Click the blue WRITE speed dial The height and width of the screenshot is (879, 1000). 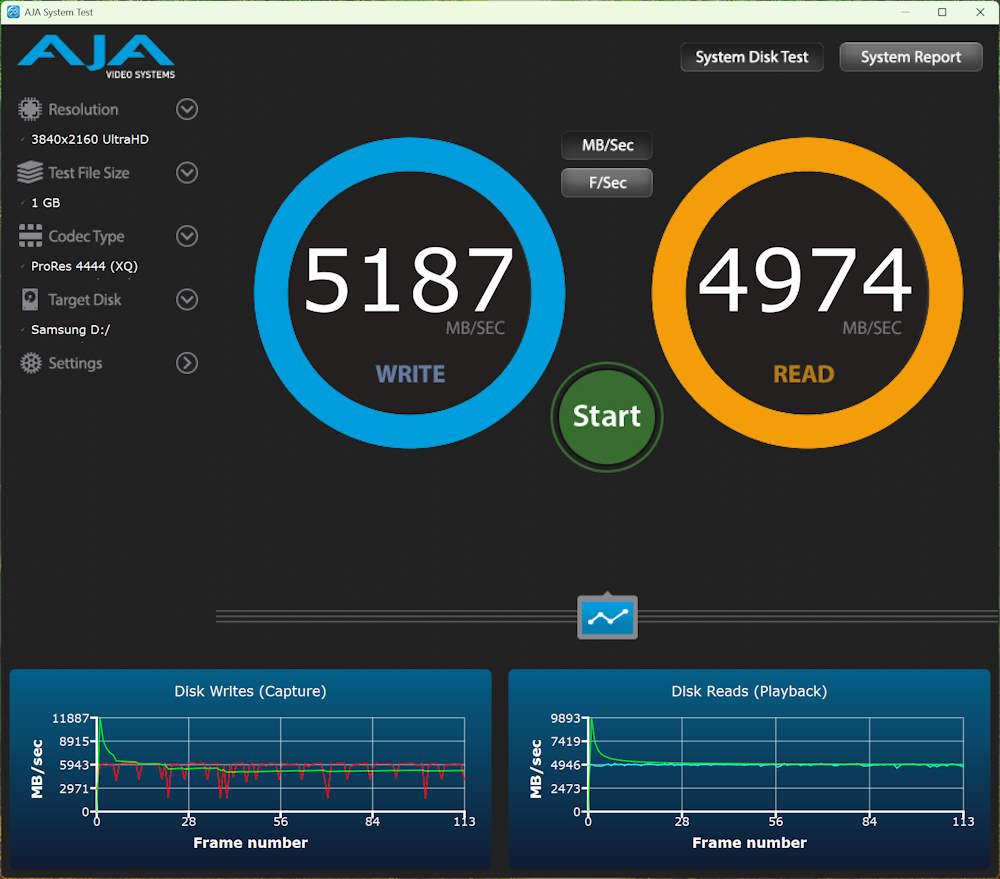[x=410, y=290]
